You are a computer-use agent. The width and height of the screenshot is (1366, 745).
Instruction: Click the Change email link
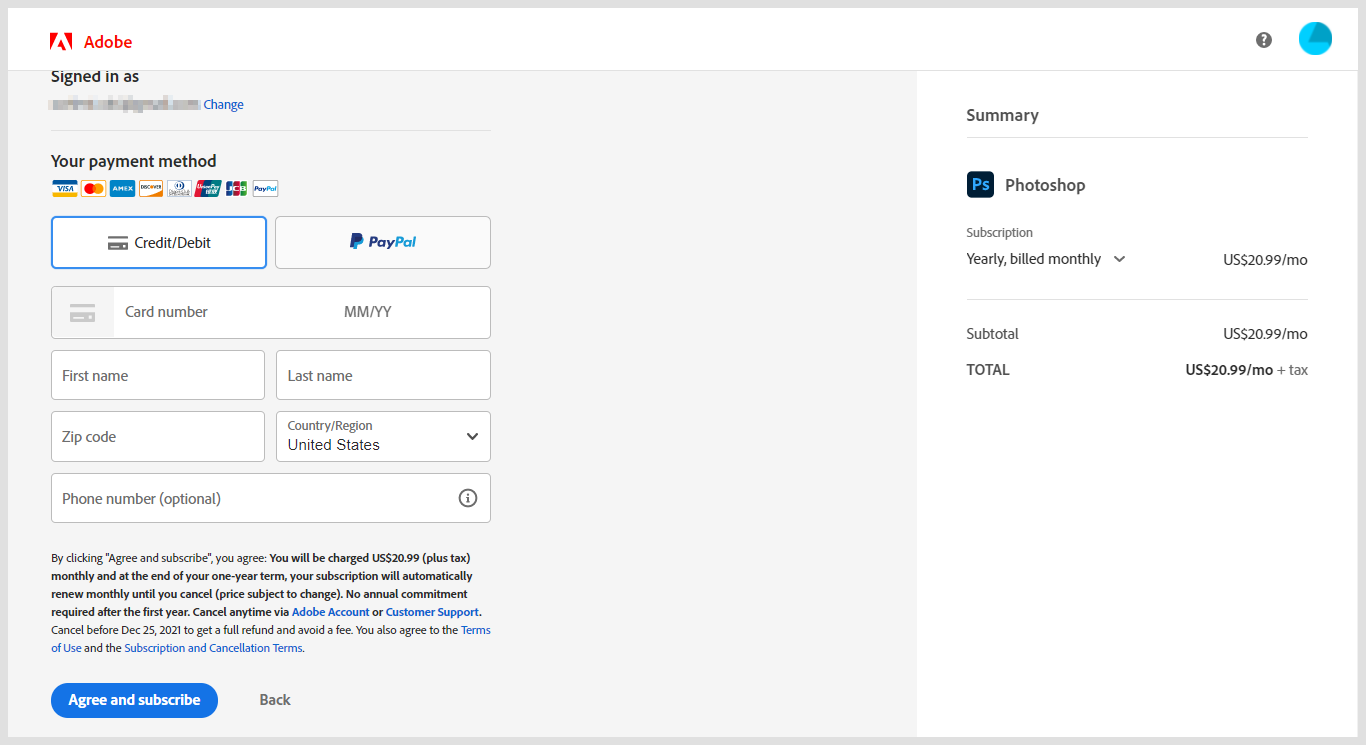pyautogui.click(x=224, y=105)
